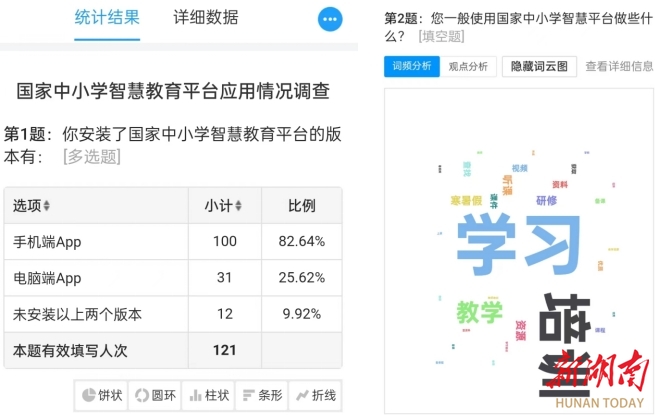Viewport: 655px width, 415px height.
Task: Switch to the 统计结果 tab
Action: click(107, 18)
